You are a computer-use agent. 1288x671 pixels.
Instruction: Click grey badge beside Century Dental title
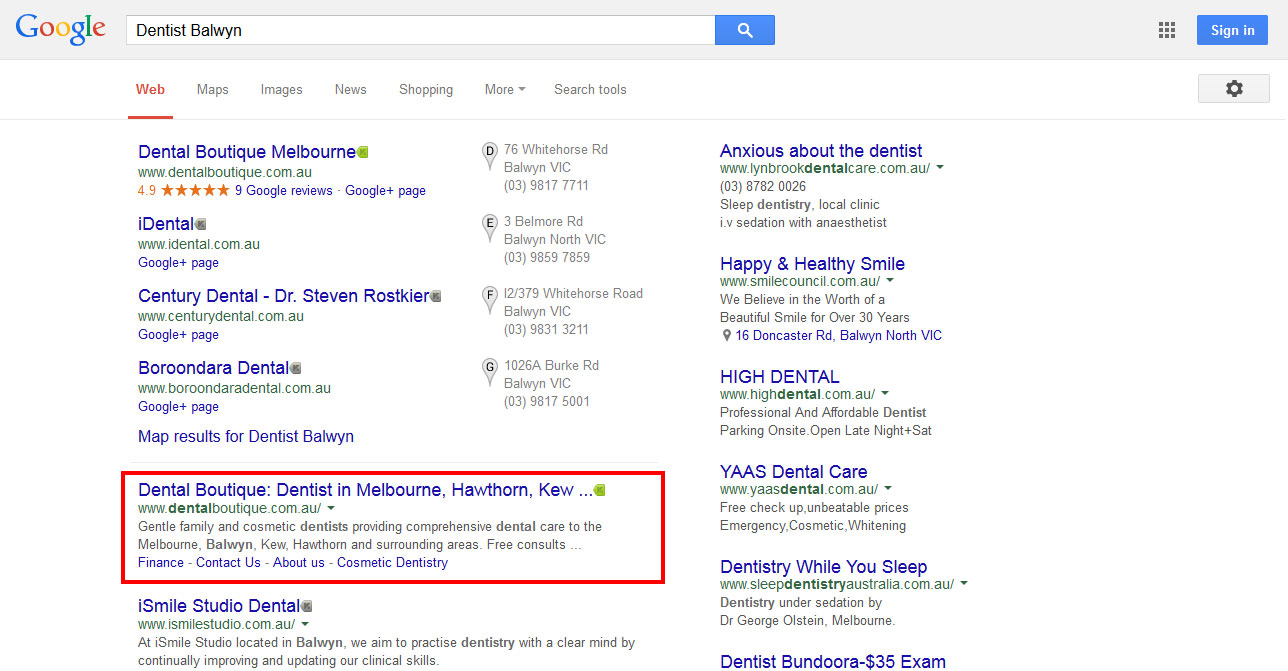click(435, 296)
